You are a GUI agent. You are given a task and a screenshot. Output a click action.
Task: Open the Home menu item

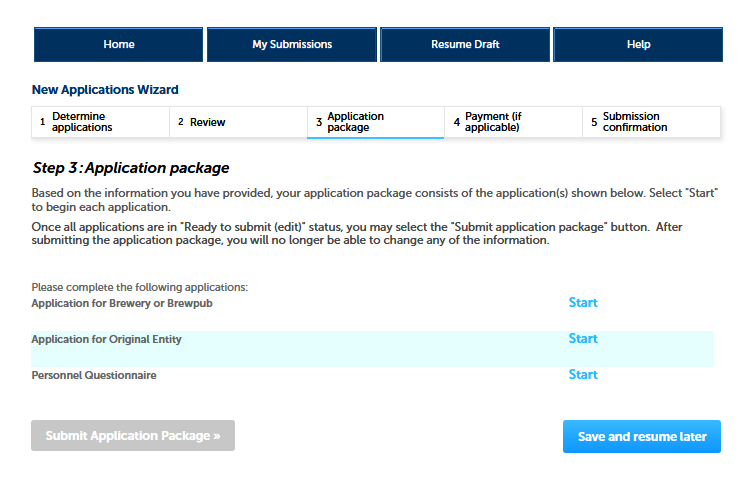click(x=119, y=44)
